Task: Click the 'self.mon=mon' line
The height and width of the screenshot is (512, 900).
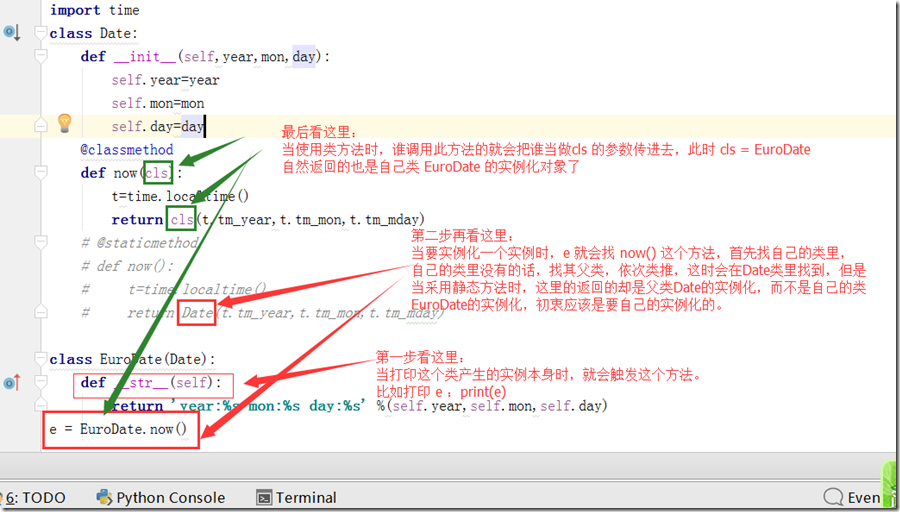Action: pyautogui.click(x=158, y=103)
